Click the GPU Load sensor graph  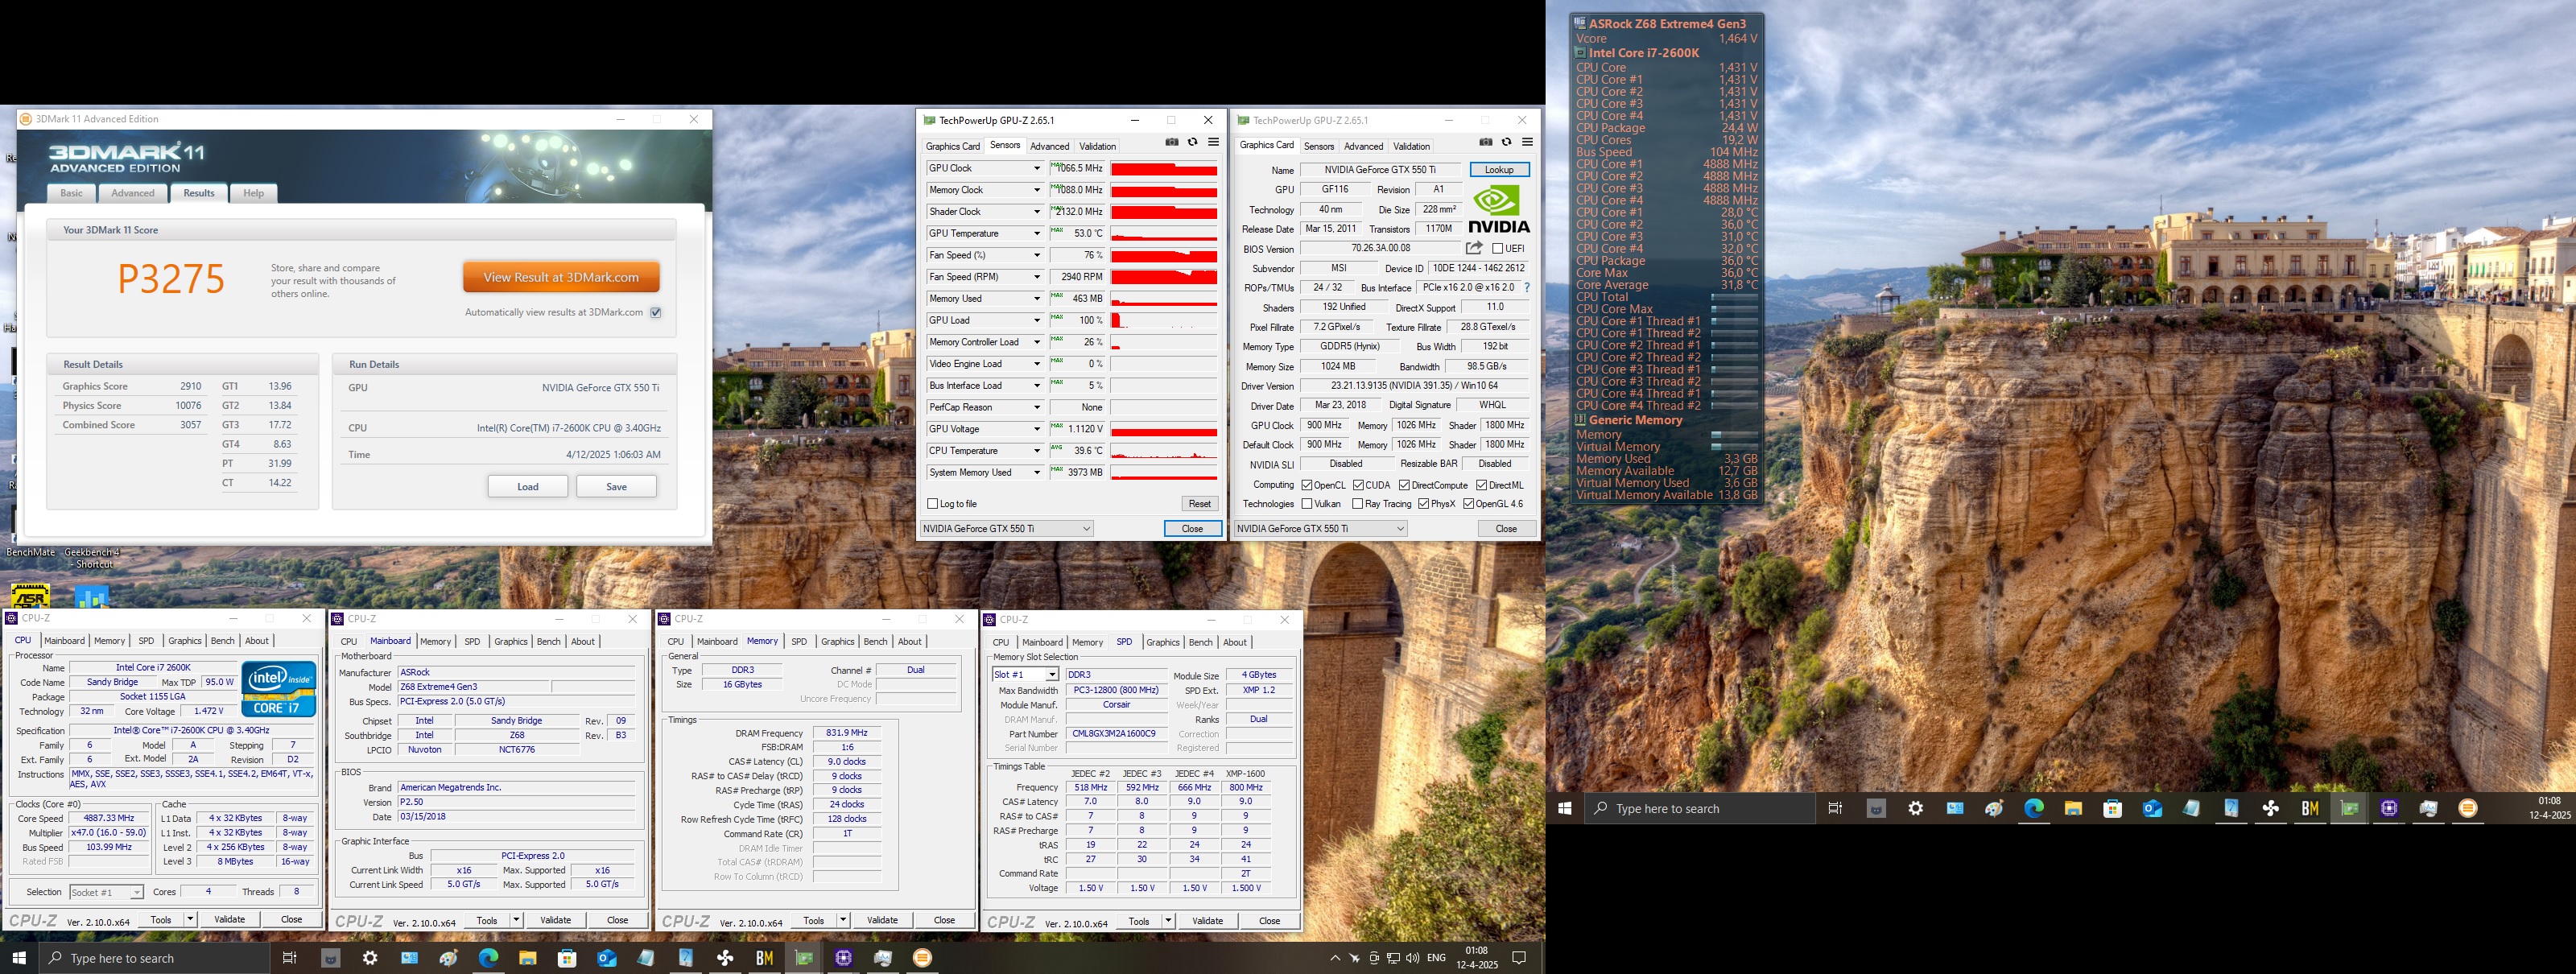(x=1164, y=321)
